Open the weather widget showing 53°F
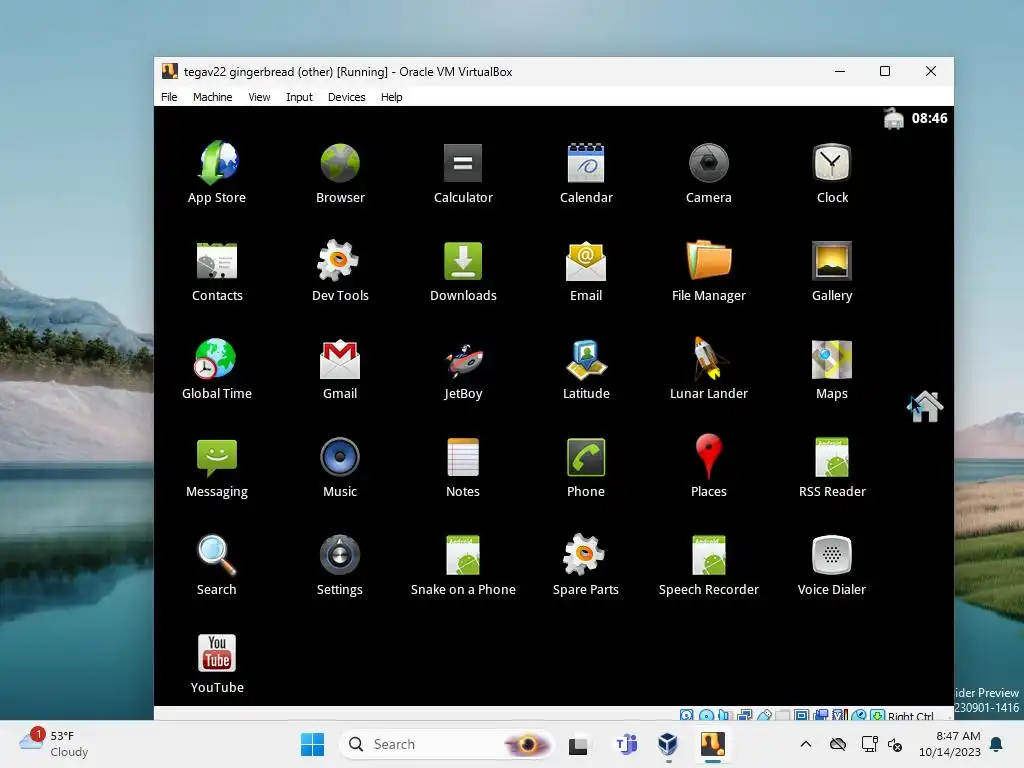1024x768 pixels. 54,744
